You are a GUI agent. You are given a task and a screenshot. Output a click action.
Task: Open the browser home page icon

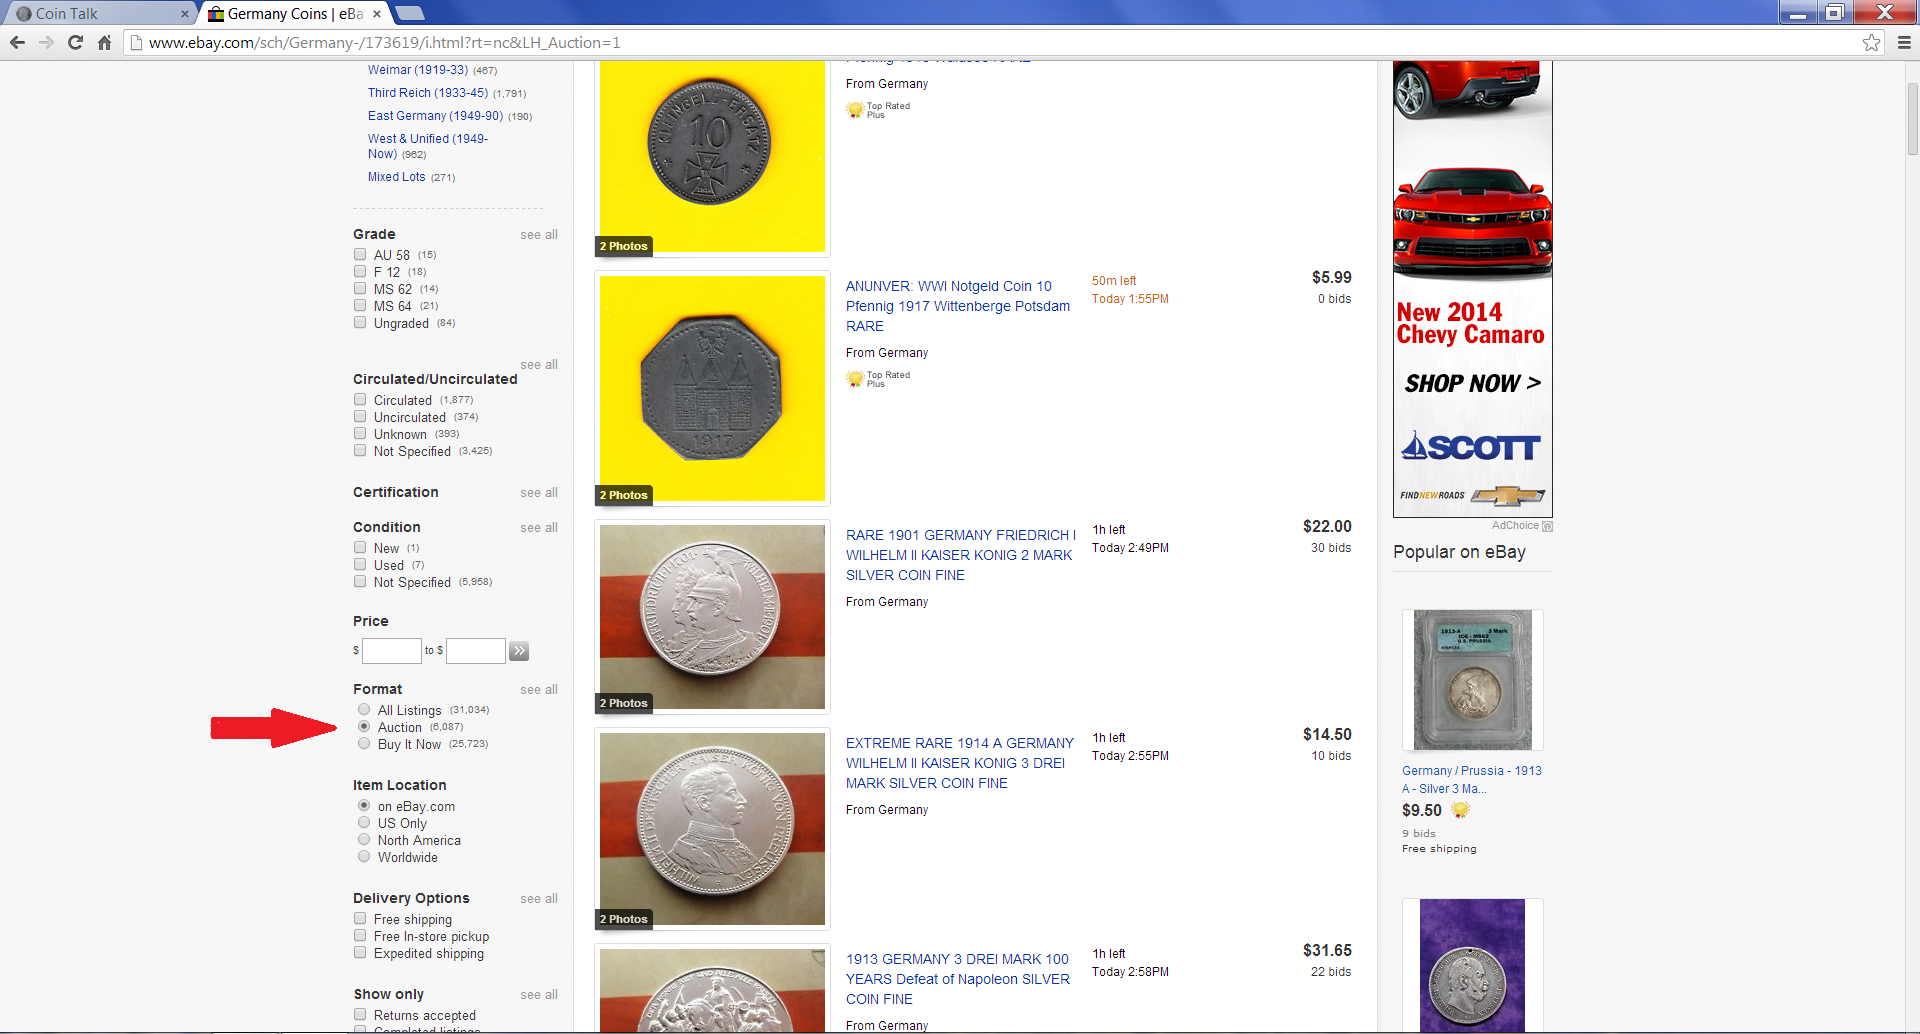(x=104, y=42)
